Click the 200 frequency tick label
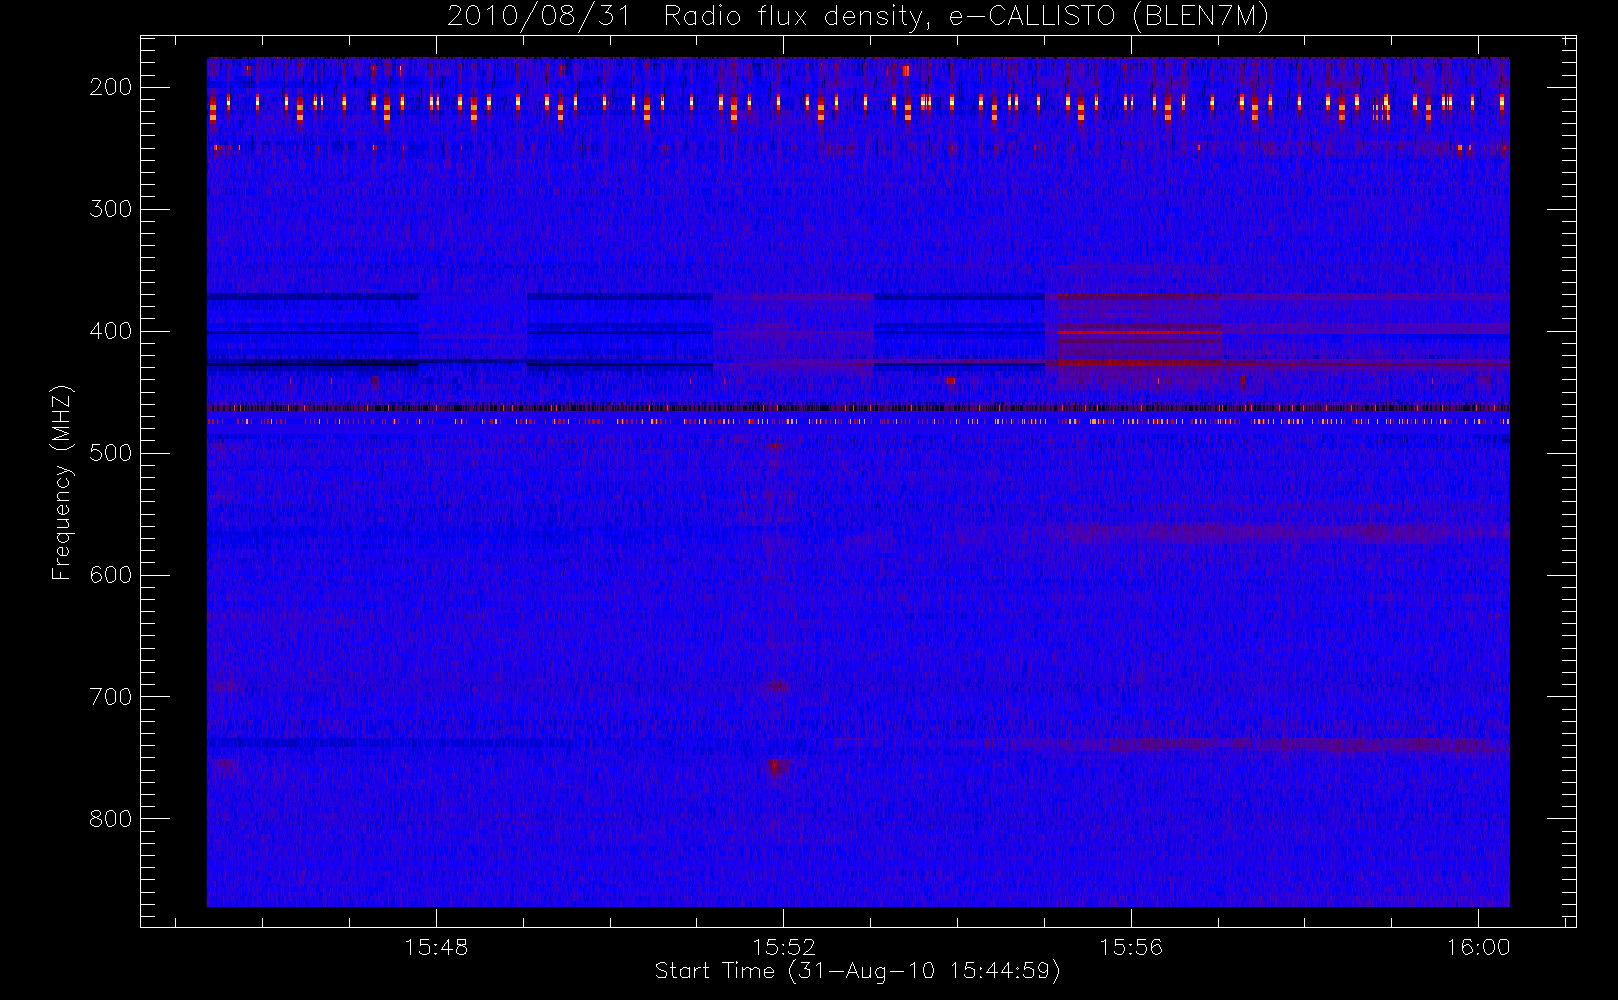Viewport: 1618px width, 1000px height. click(x=111, y=87)
